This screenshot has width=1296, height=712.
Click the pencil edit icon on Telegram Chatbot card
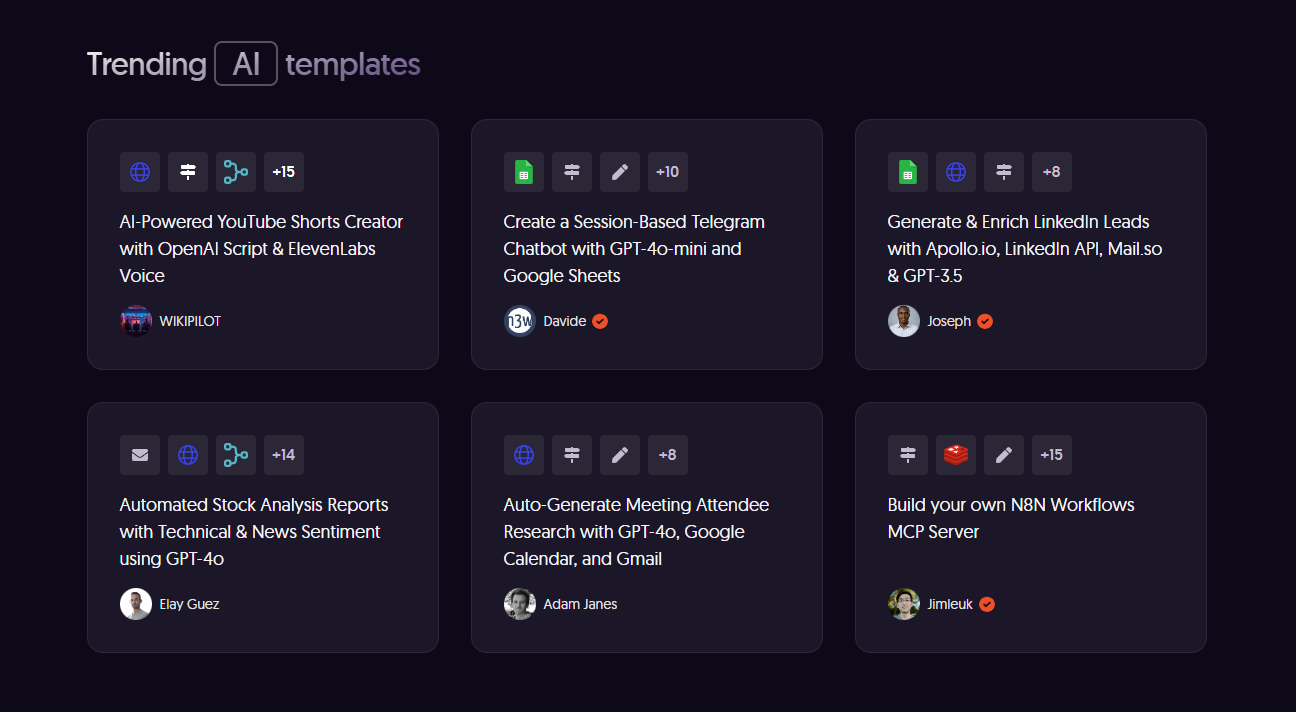click(x=620, y=172)
